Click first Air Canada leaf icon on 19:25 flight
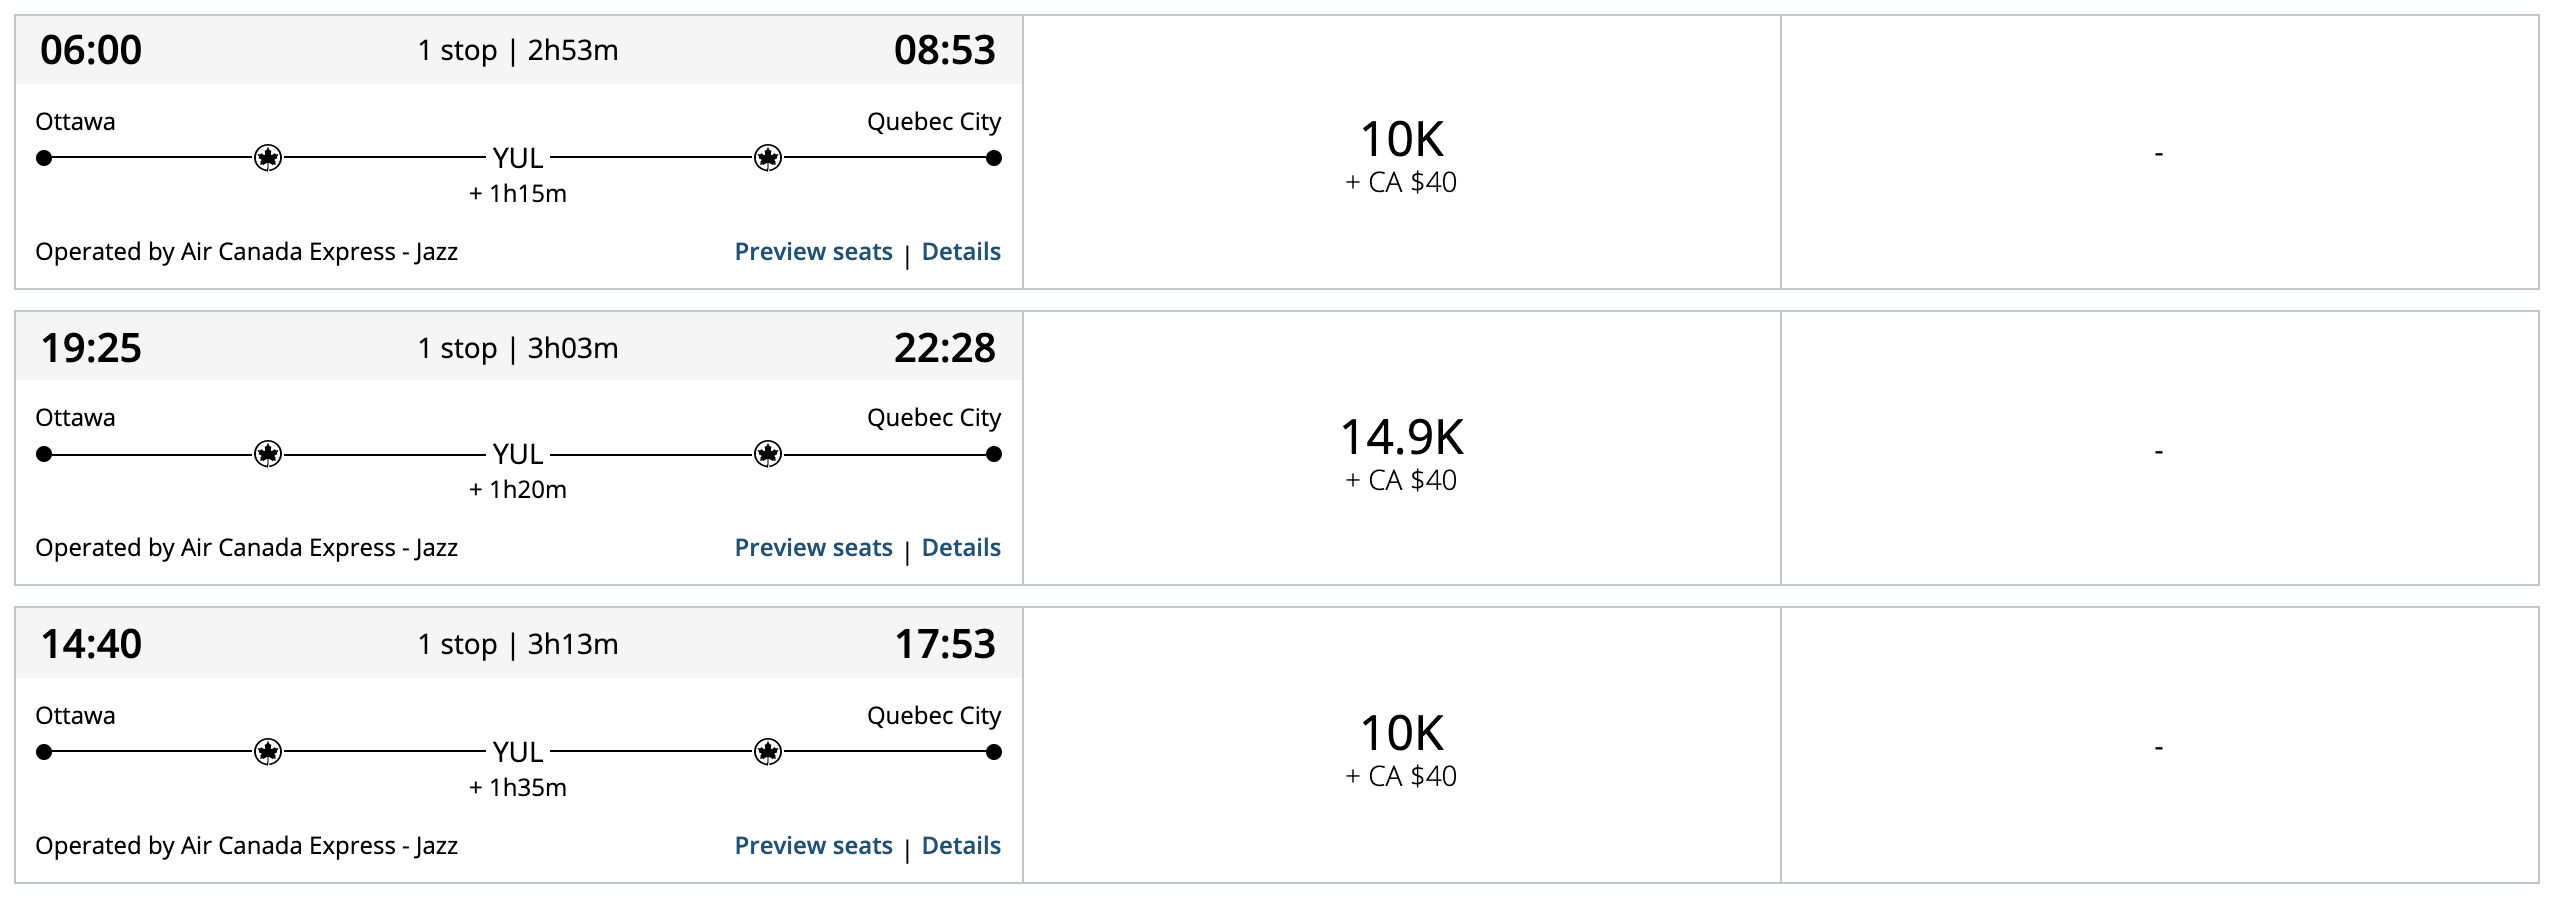This screenshot has width=2556, height=898. (268, 454)
